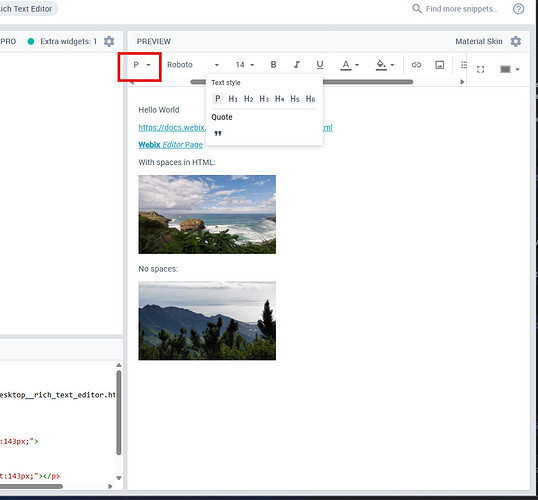The image size is (538, 500).
Task: Select the ocean coast image
Action: click(207, 214)
